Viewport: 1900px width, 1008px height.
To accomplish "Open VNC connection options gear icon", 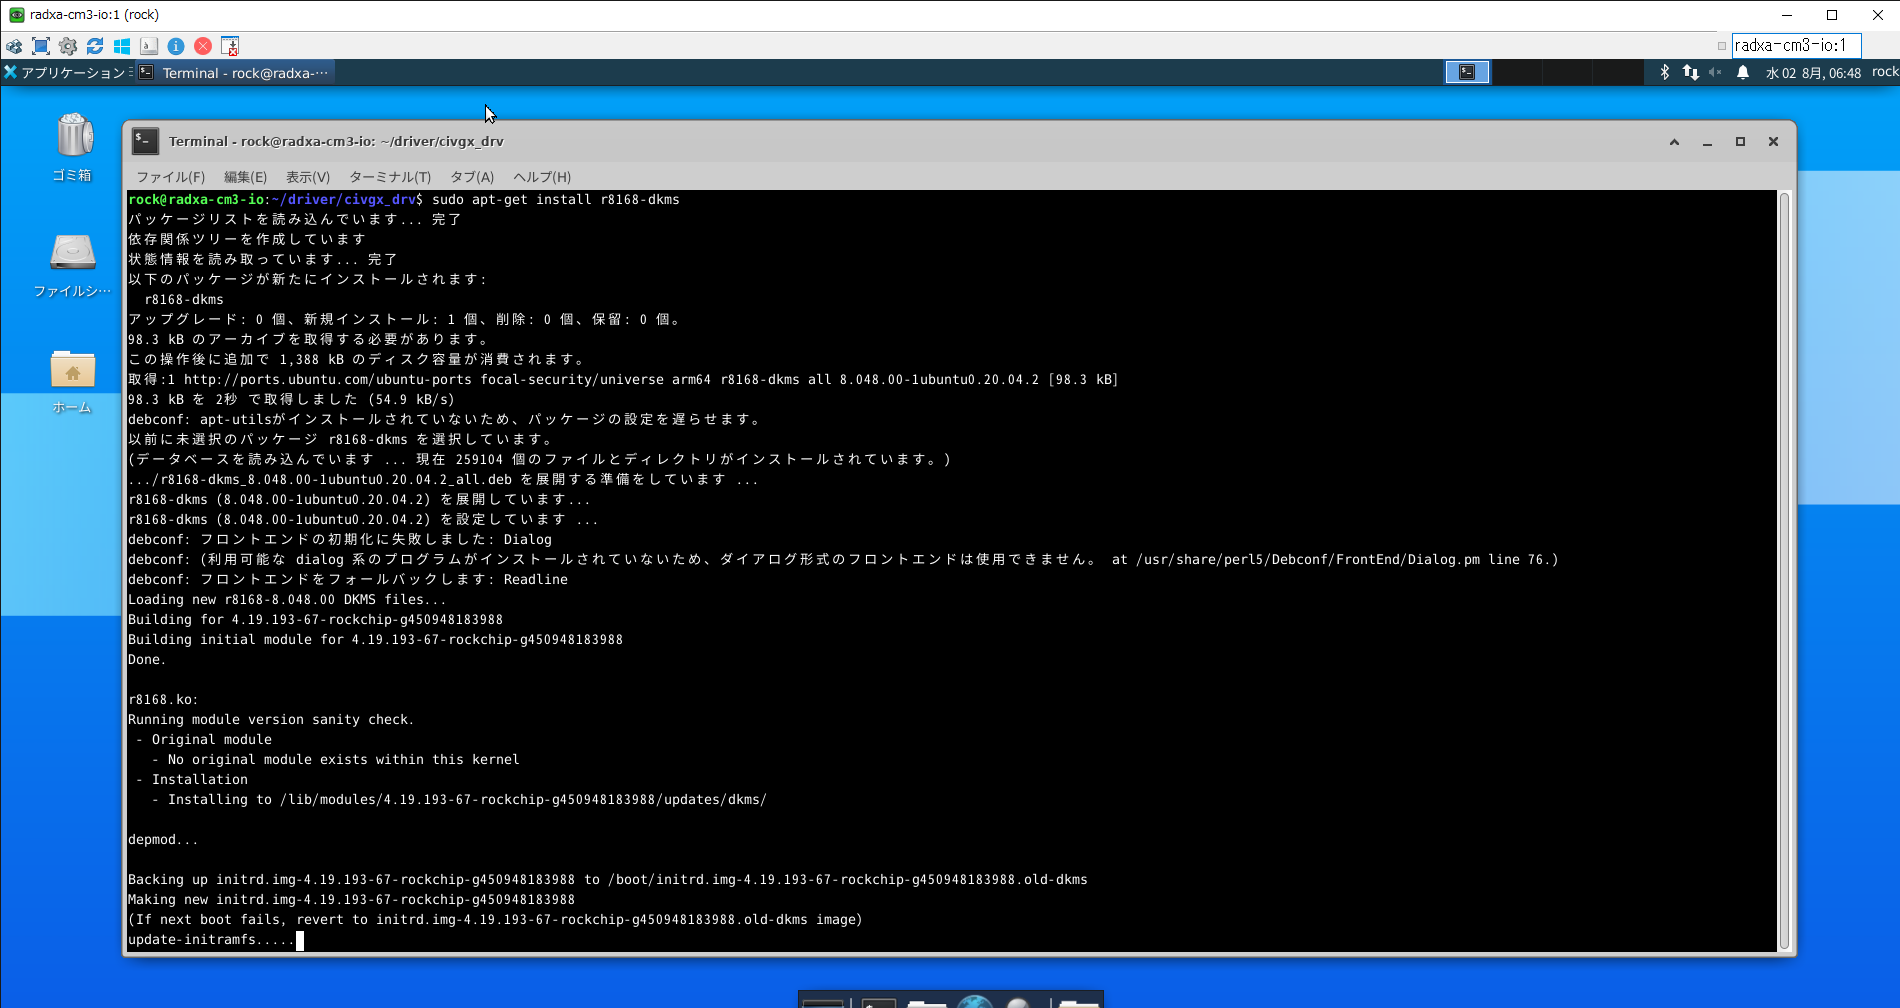I will 68,46.
